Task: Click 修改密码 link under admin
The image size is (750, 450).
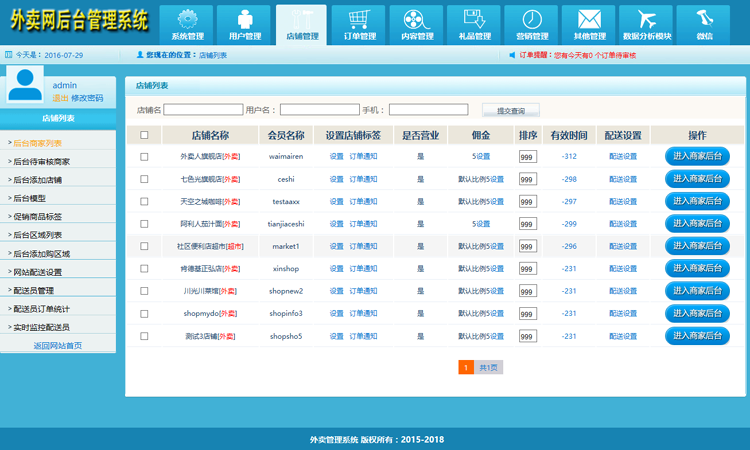Action: [87, 98]
